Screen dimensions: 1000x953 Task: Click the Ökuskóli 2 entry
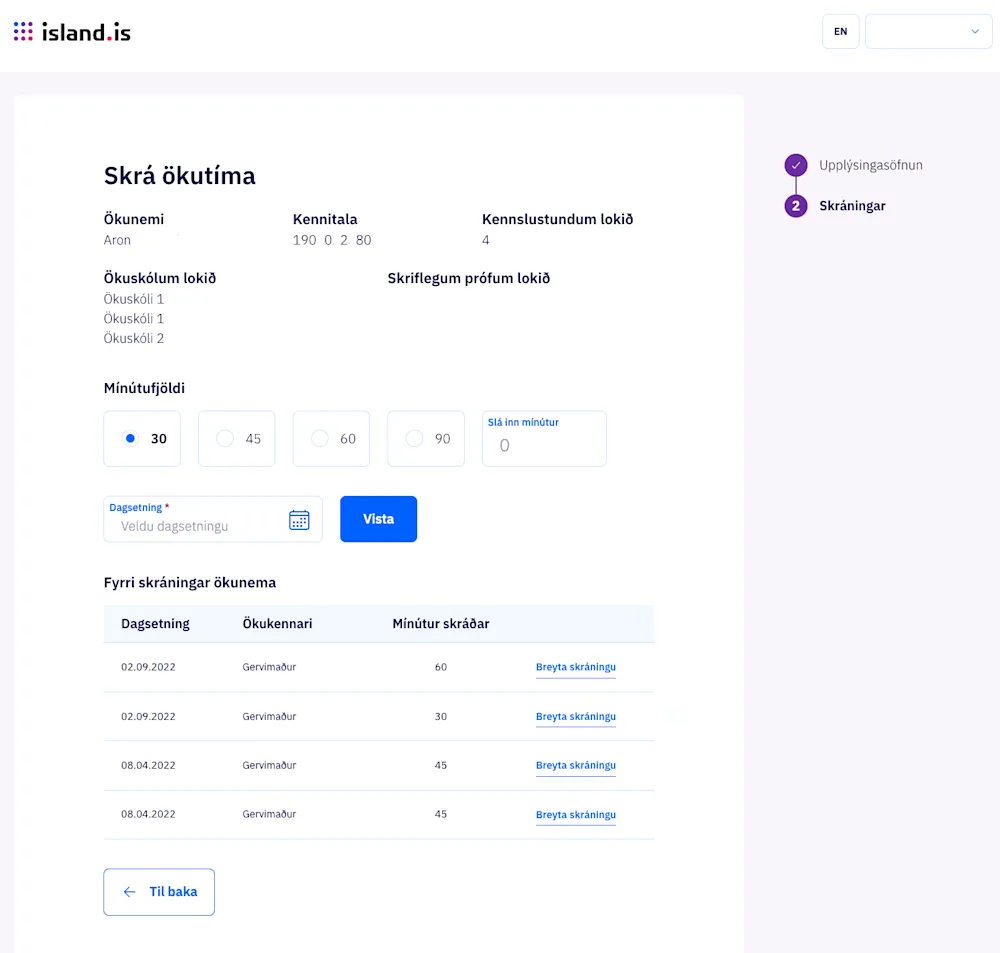click(134, 339)
